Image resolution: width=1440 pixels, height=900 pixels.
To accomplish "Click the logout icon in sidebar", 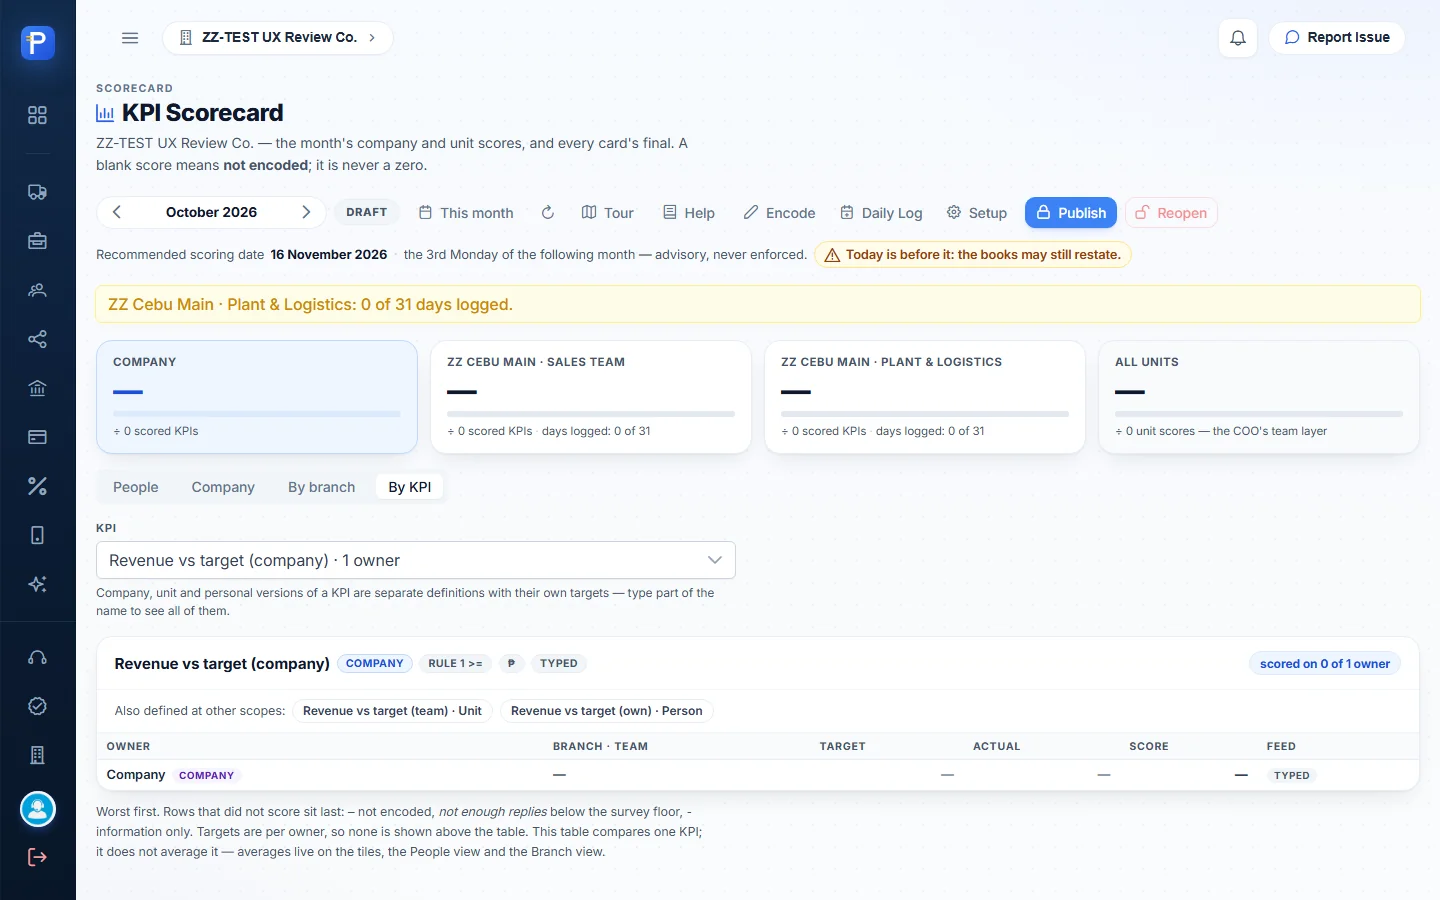I will click(37, 857).
